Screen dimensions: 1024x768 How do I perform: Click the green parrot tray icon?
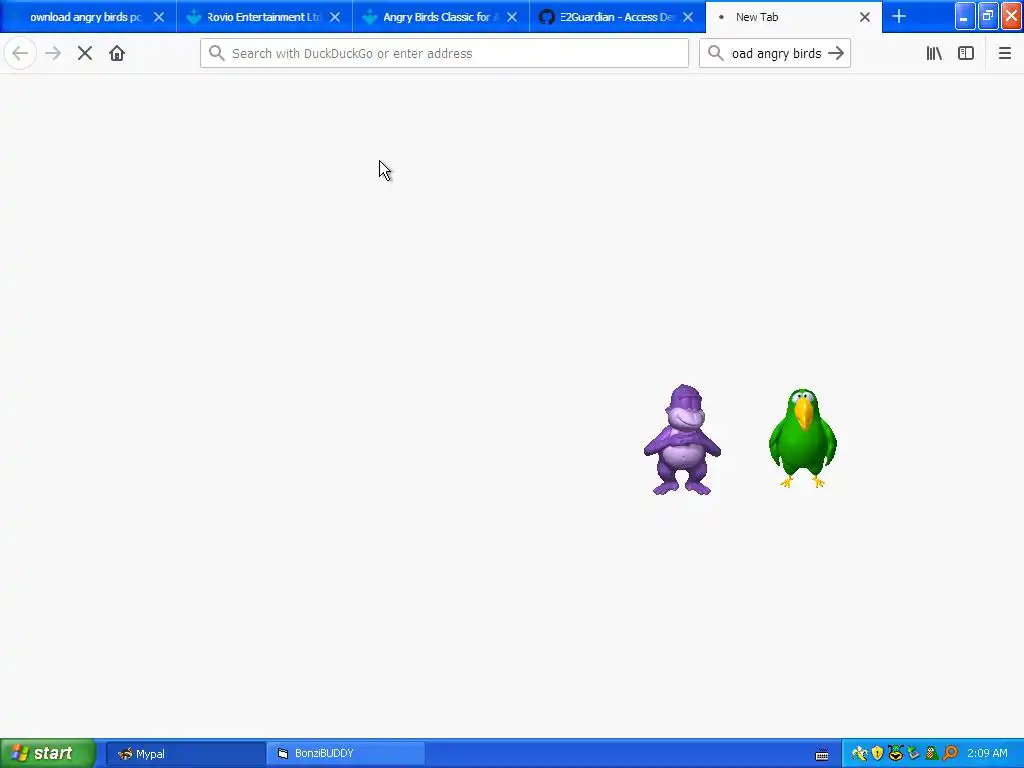932,754
